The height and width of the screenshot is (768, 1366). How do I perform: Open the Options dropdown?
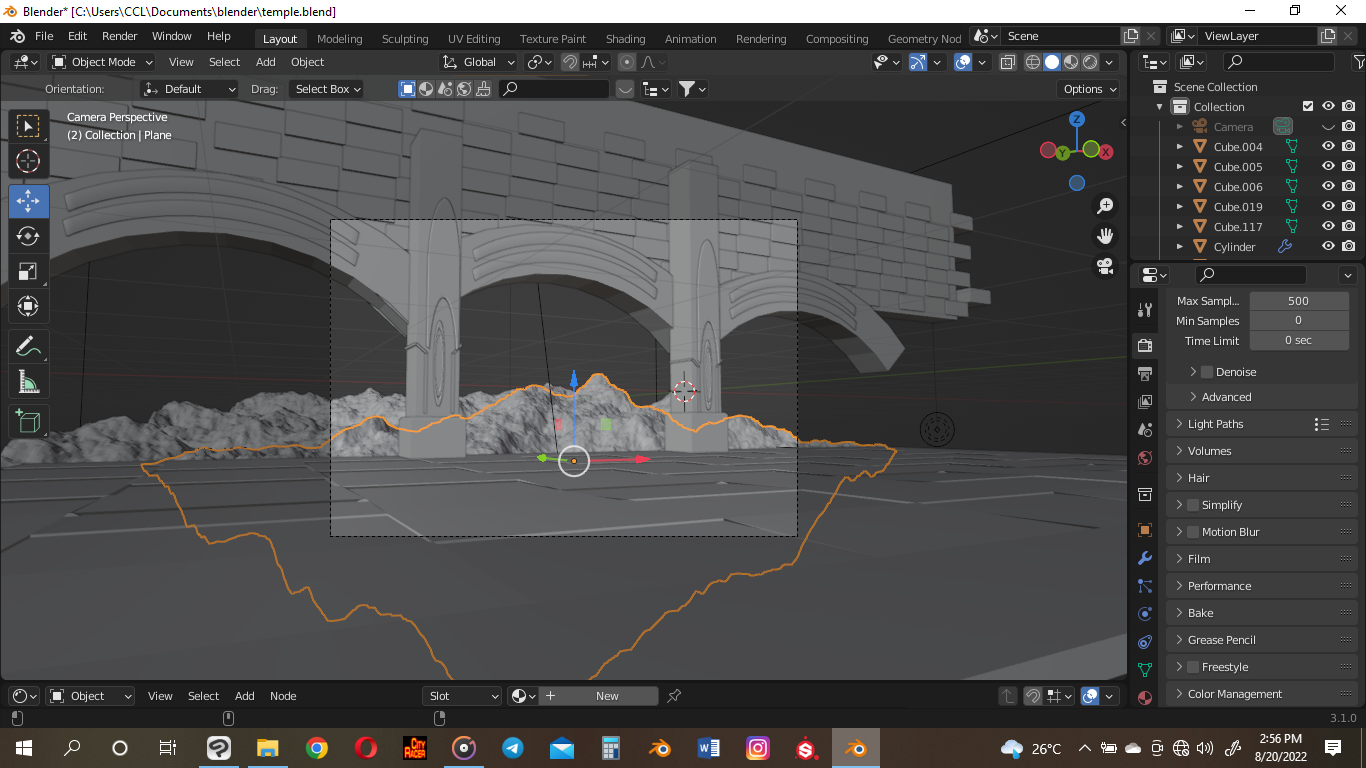pos(1089,89)
